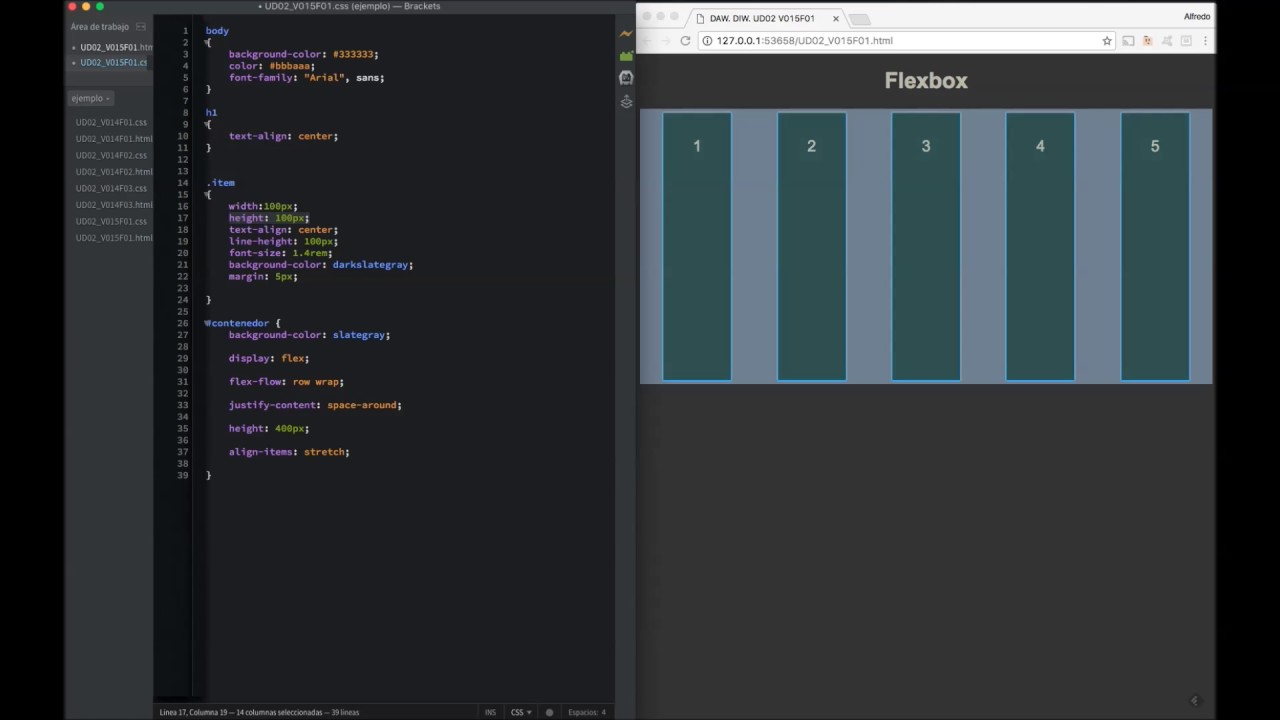Open UD02_V014F01.css in file tree
Image resolution: width=1280 pixels, height=720 pixels.
click(x=111, y=122)
